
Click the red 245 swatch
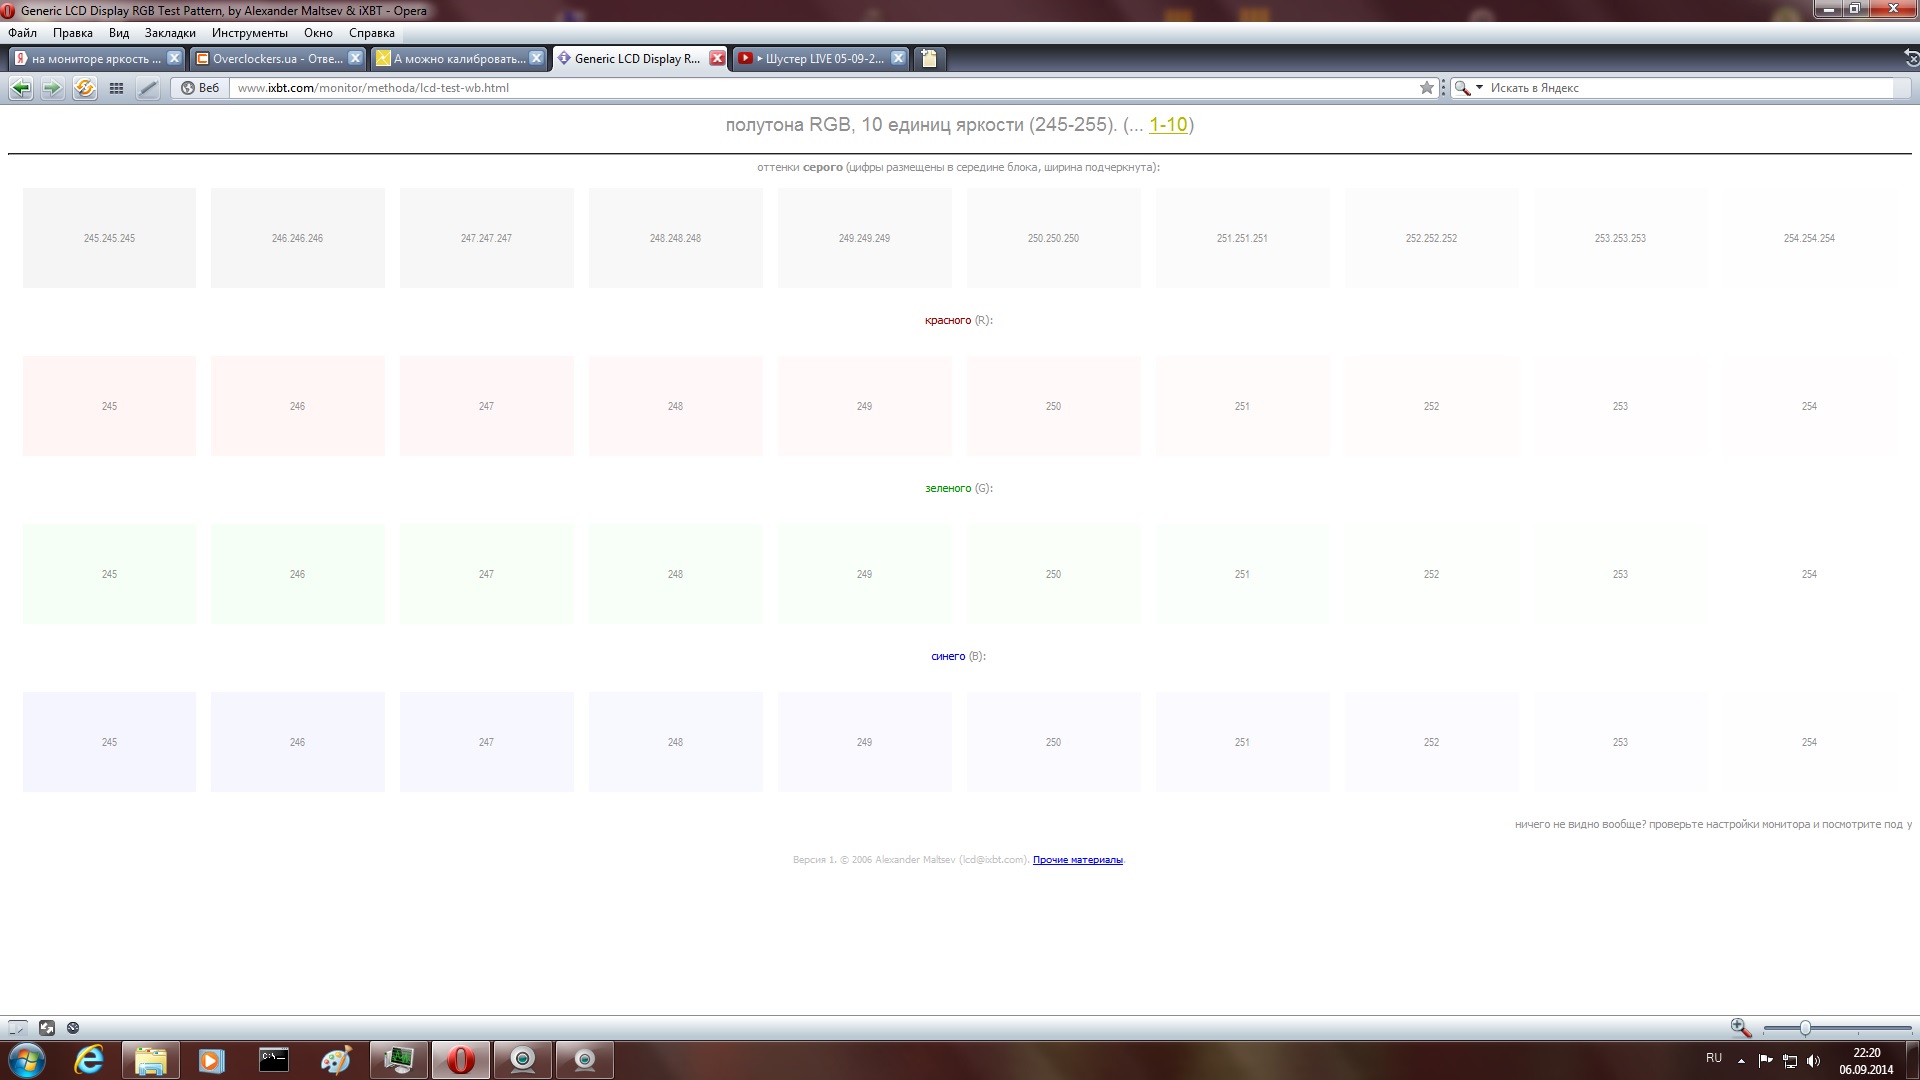tap(109, 406)
